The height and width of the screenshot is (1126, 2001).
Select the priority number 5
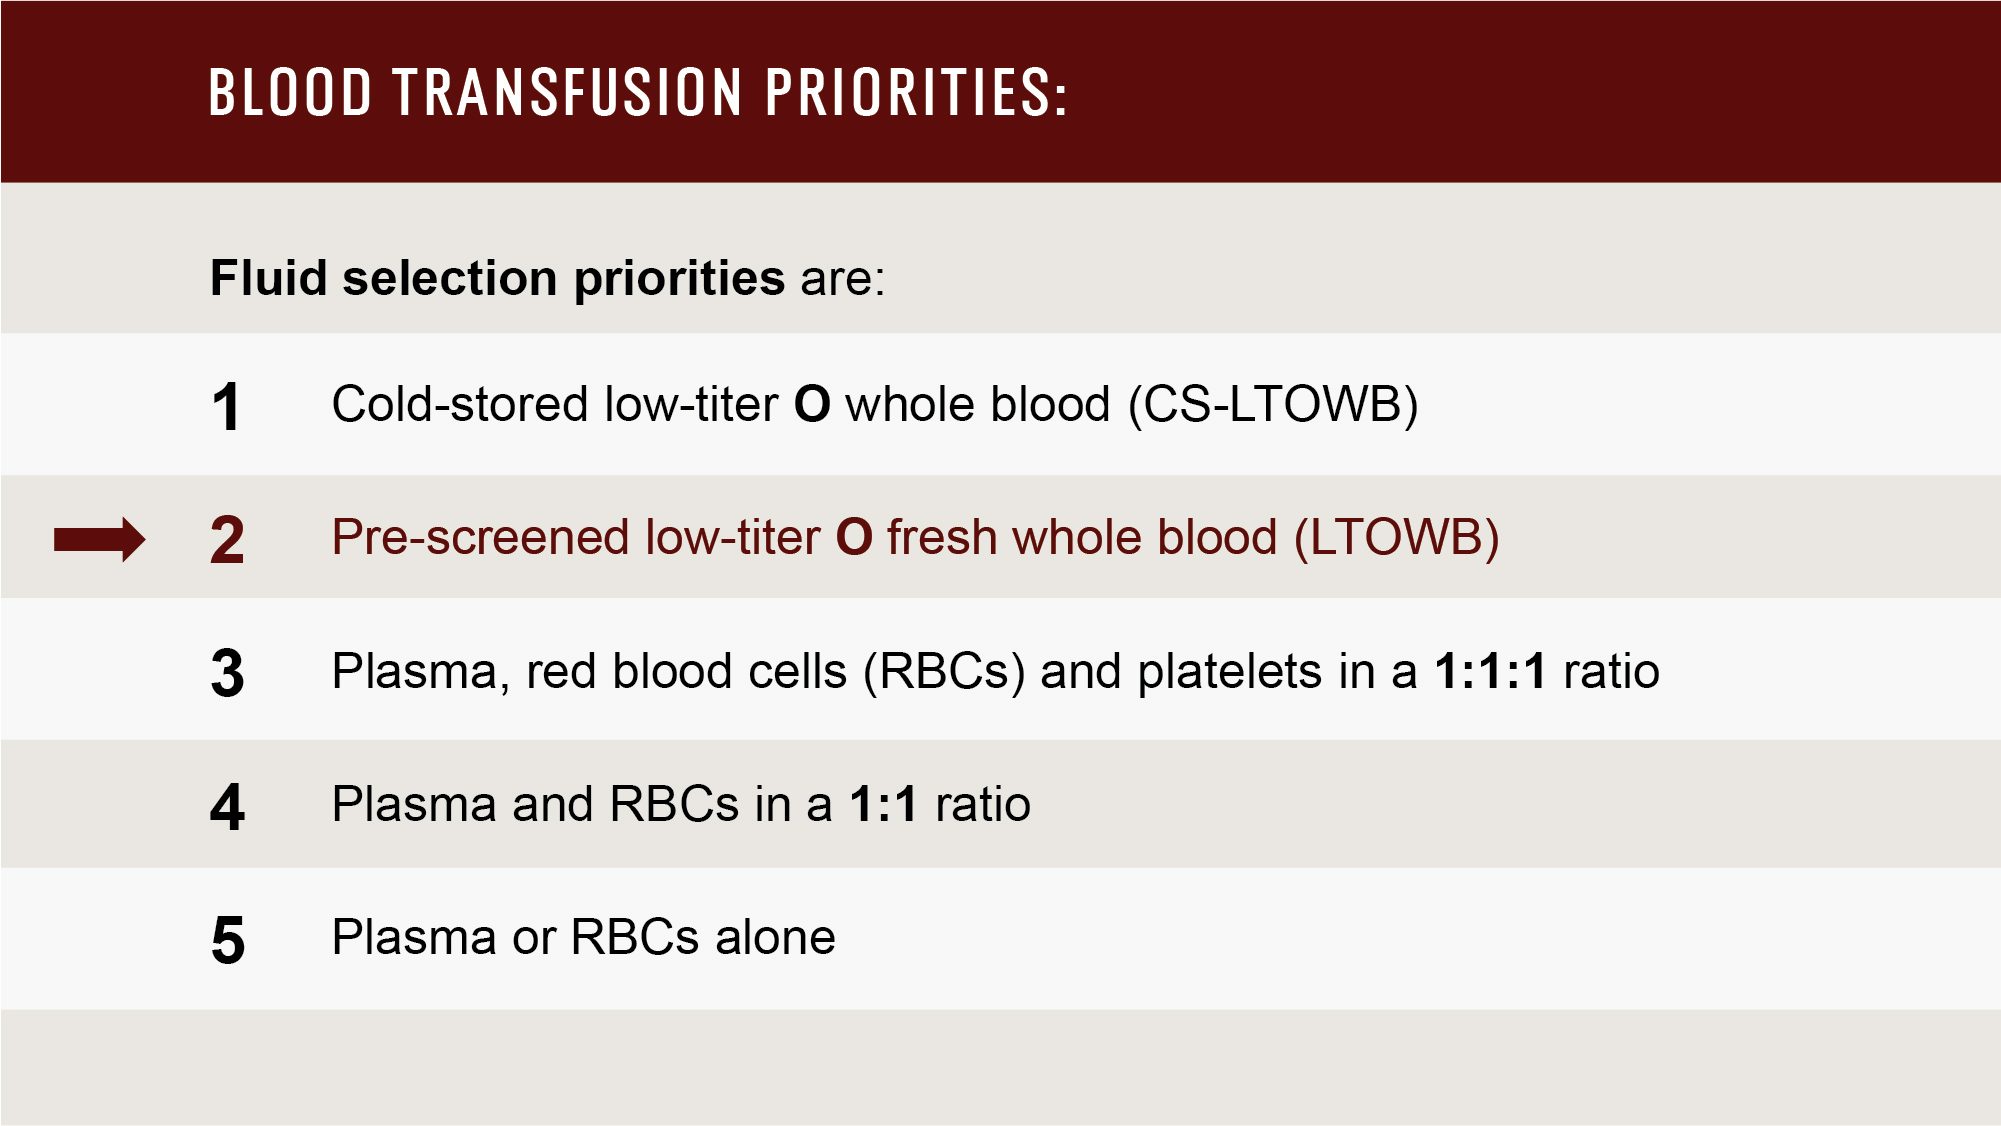click(x=227, y=940)
